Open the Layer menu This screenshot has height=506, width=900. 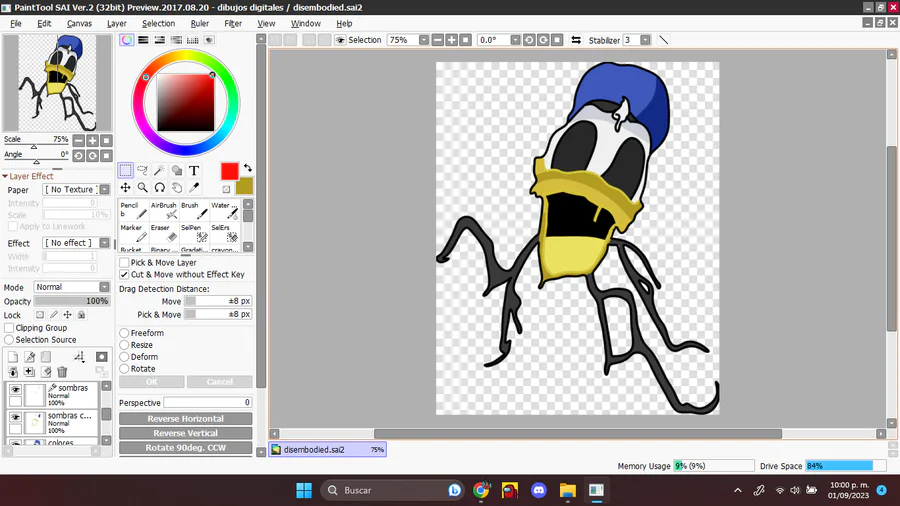tap(117, 24)
